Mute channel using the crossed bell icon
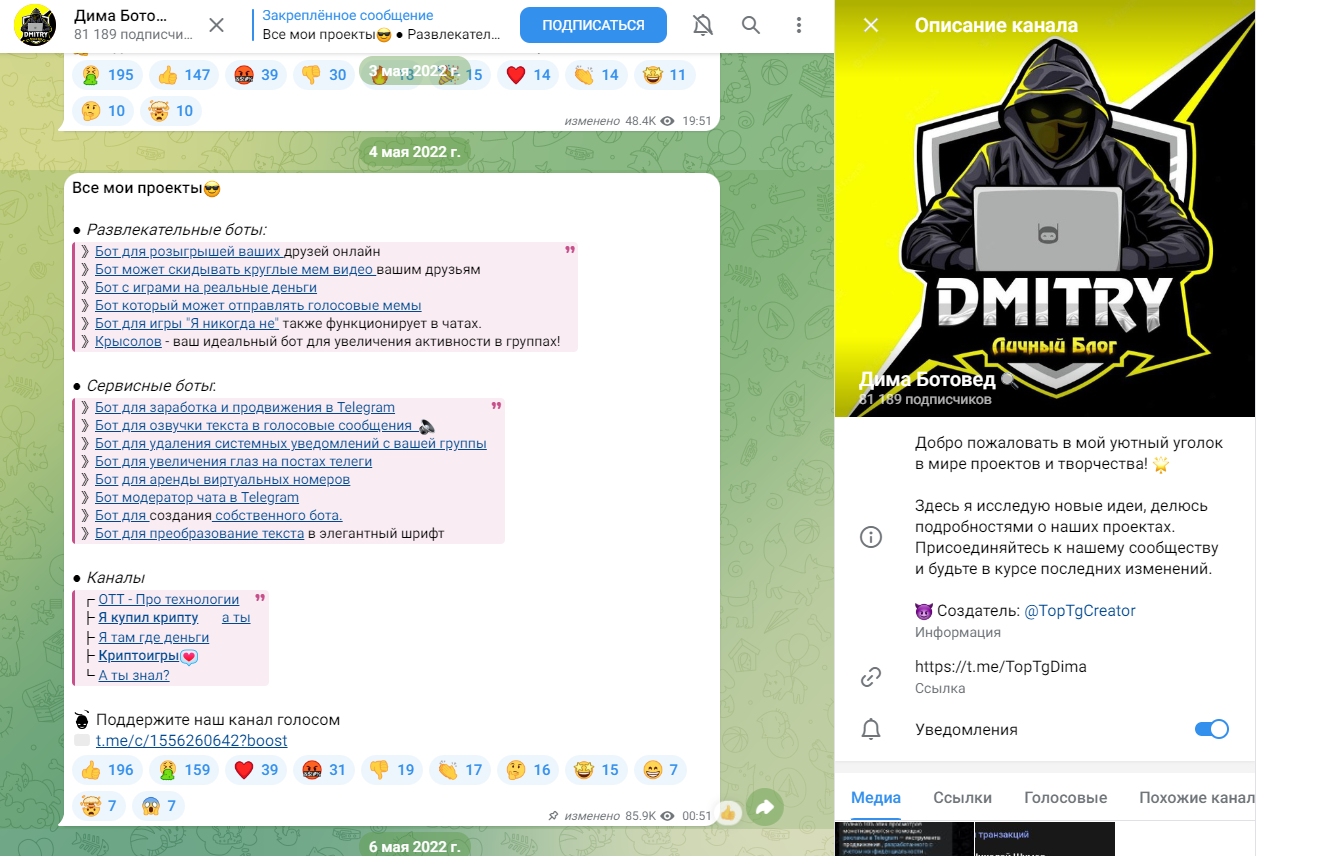The height and width of the screenshot is (856, 1339). click(x=703, y=25)
